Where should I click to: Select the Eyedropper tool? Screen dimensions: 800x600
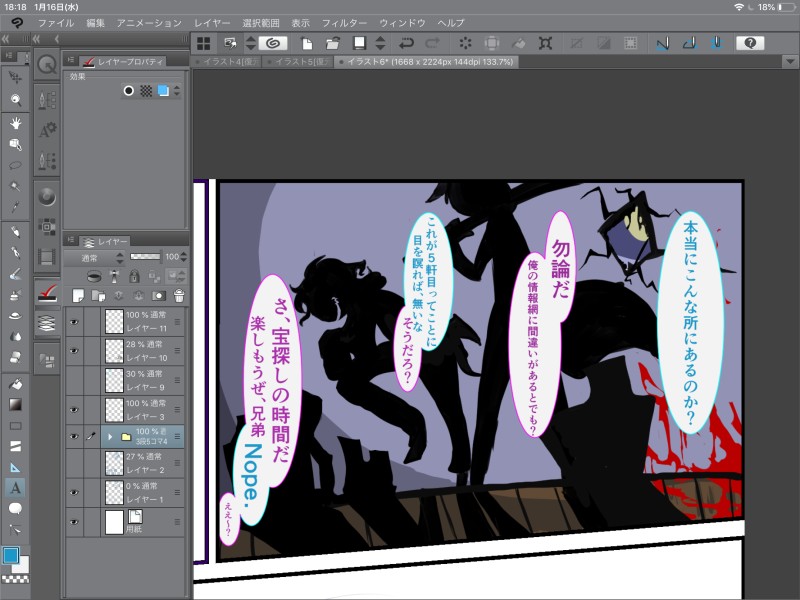(15, 207)
